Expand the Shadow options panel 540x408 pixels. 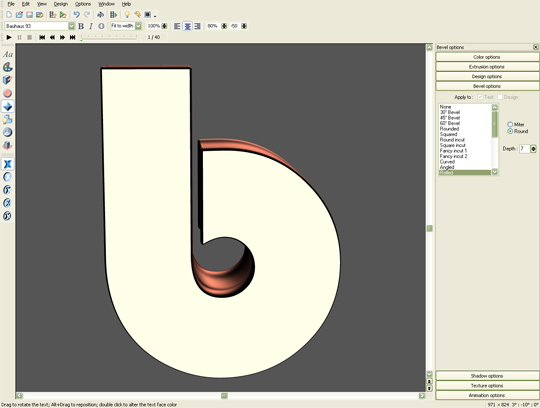pos(487,376)
